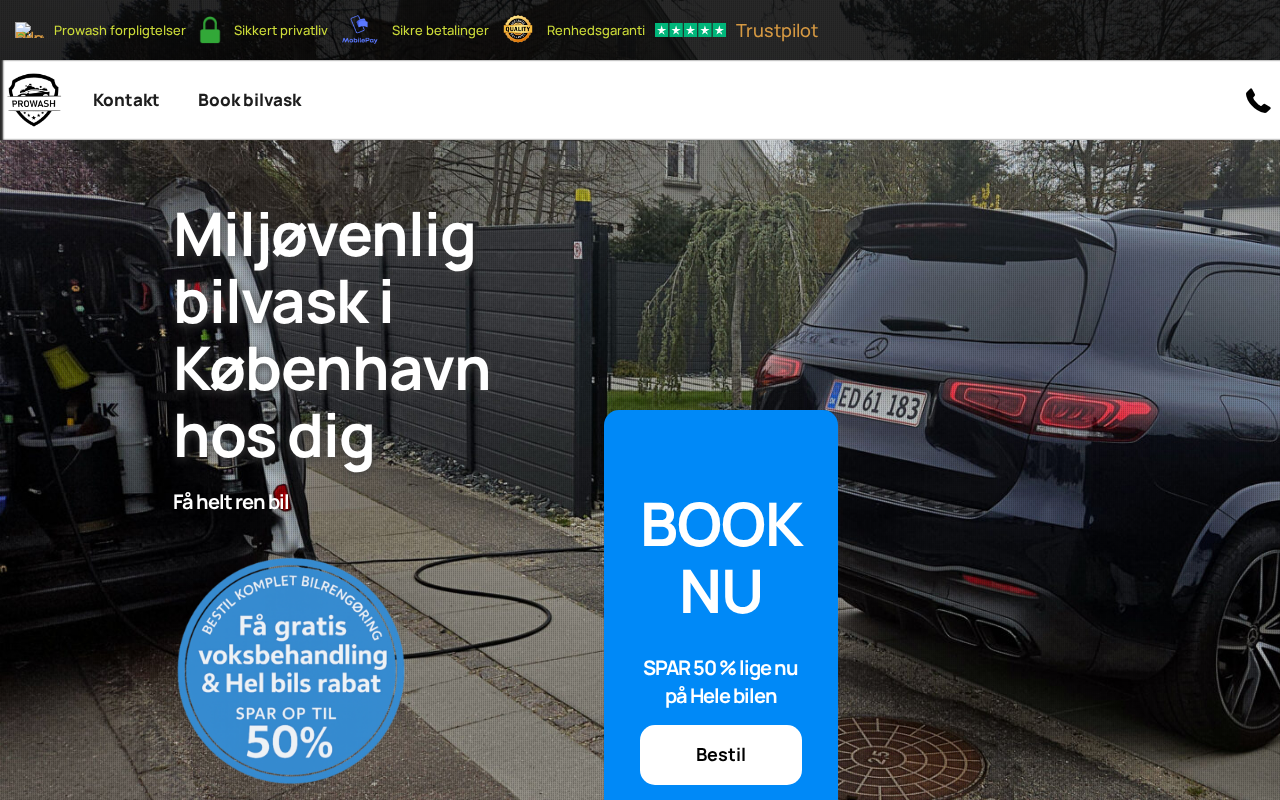Viewport: 1280px width, 800px height.
Task: Open the Book bilvask menu item
Action: (x=249, y=100)
